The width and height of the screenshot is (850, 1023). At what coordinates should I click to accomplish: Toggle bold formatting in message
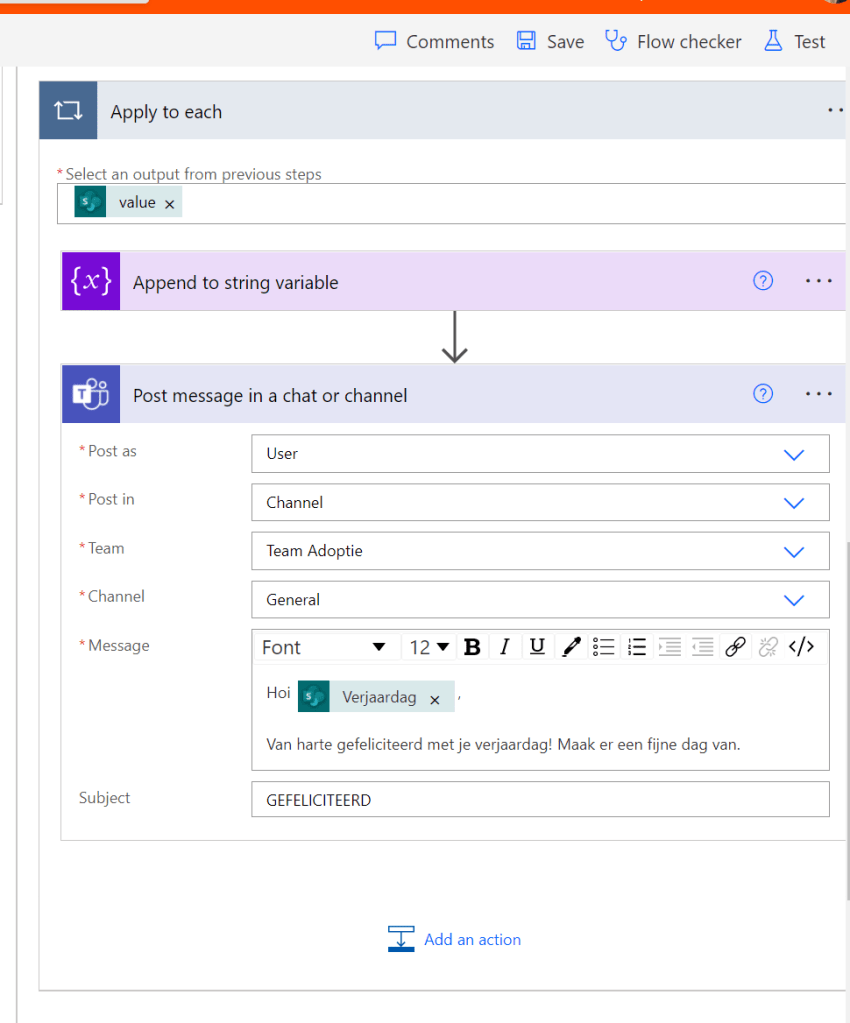(x=472, y=647)
